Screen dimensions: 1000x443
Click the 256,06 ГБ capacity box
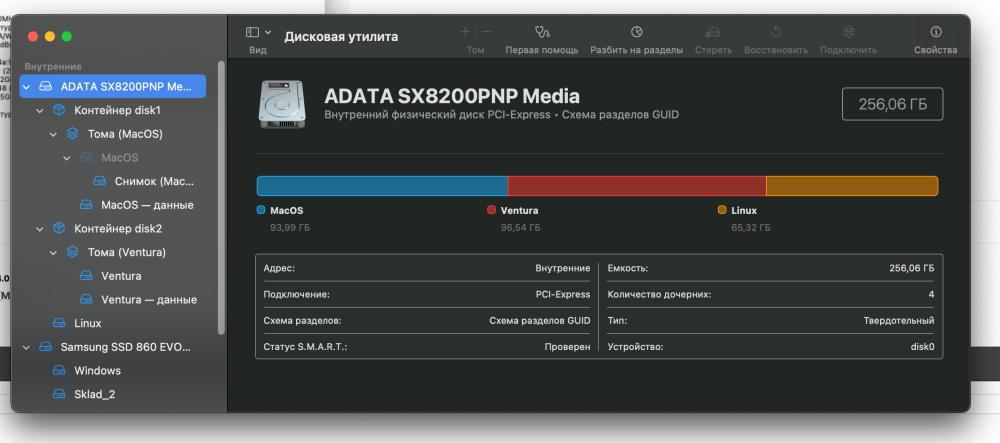click(892, 104)
